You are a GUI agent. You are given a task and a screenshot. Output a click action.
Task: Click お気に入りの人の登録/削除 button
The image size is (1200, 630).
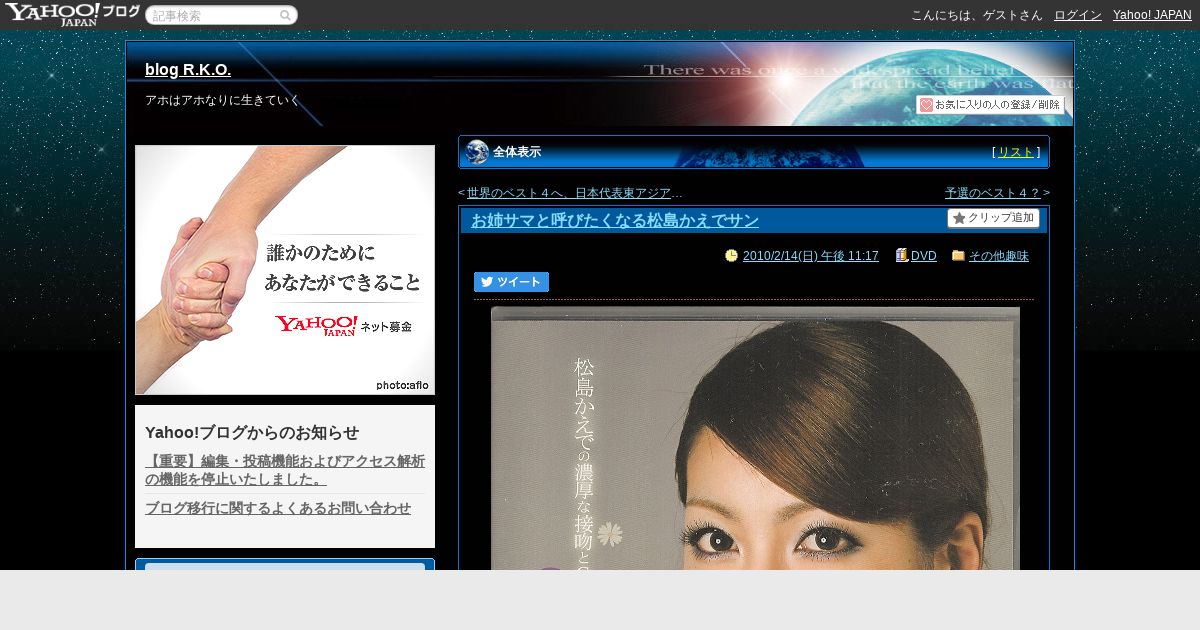[990, 105]
